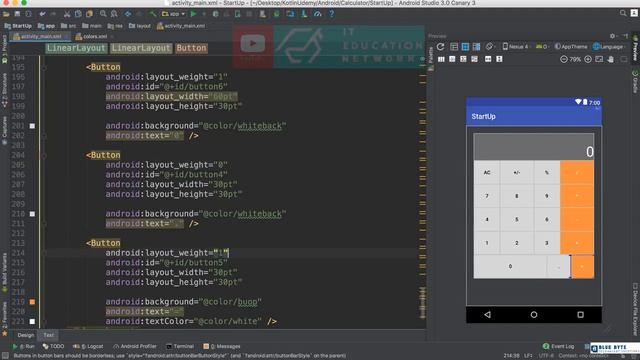Open the app run configuration dropdown
This screenshot has width=640, height=360.
(173, 14)
